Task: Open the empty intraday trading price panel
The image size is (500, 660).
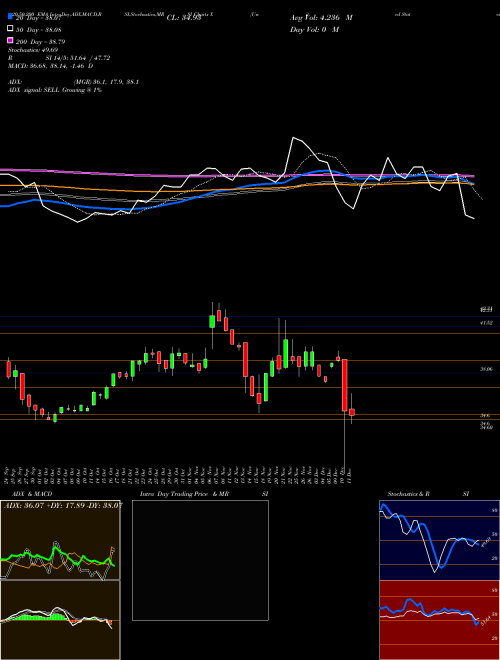Action: pos(200,560)
